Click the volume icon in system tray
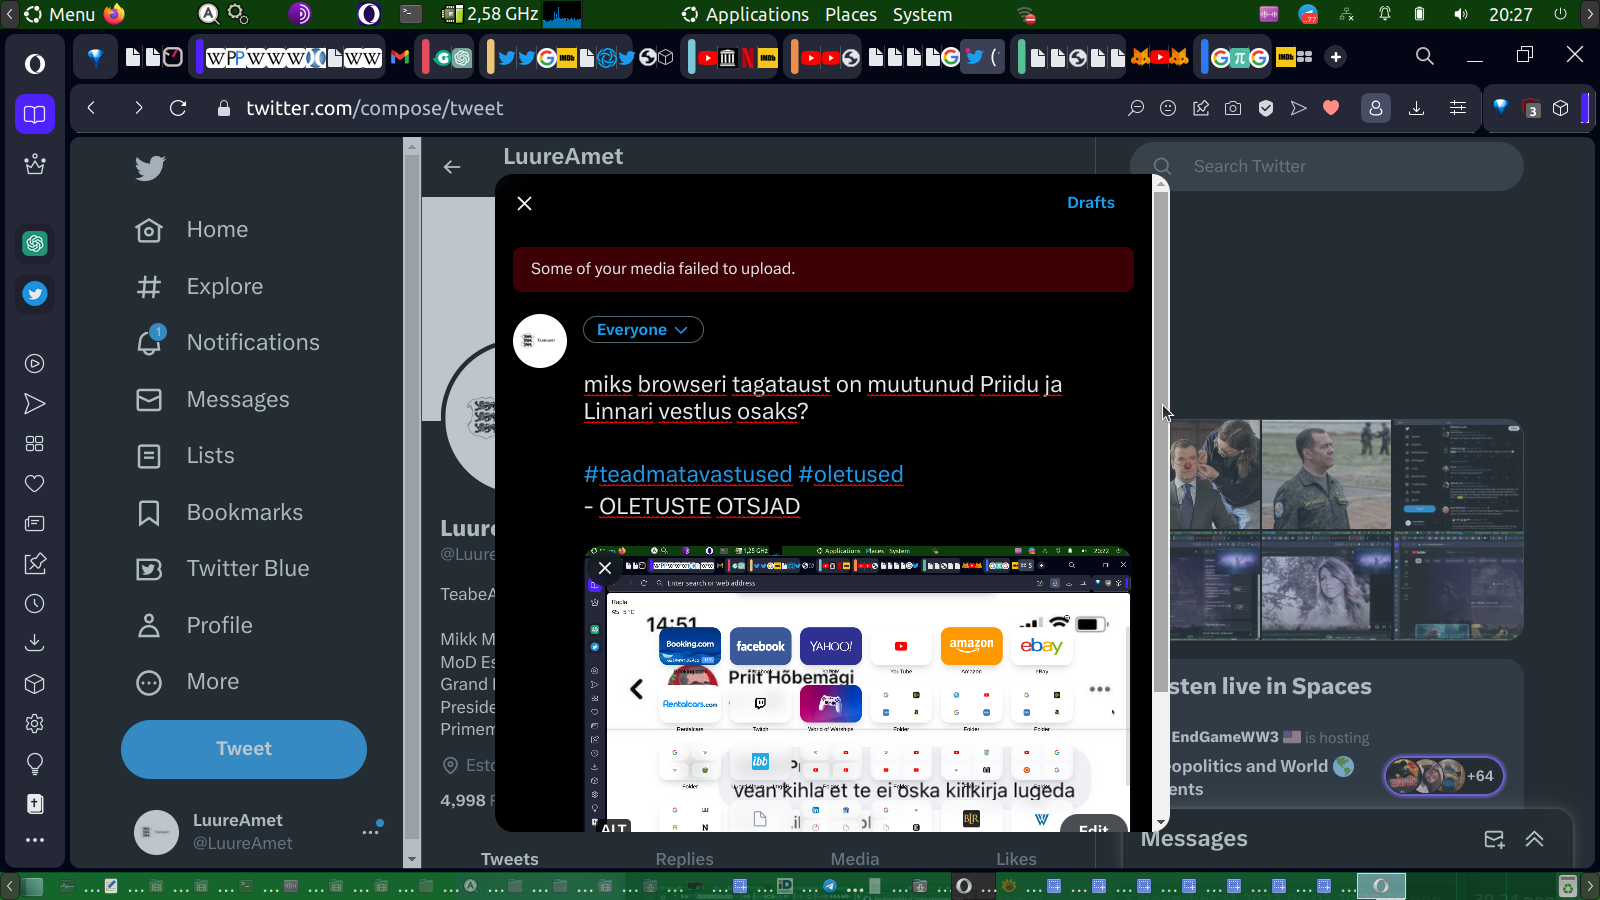The height and width of the screenshot is (900, 1600). point(1461,15)
